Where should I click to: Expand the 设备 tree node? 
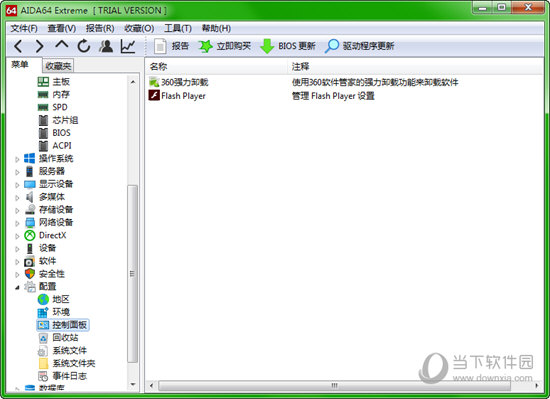pyautogui.click(x=17, y=249)
